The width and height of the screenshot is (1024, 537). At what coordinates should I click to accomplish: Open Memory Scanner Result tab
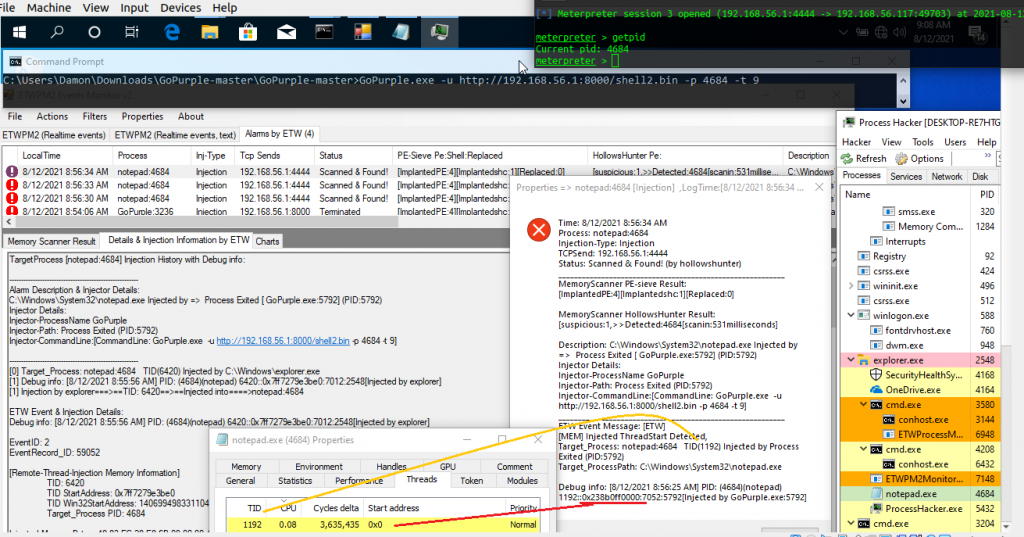52,241
